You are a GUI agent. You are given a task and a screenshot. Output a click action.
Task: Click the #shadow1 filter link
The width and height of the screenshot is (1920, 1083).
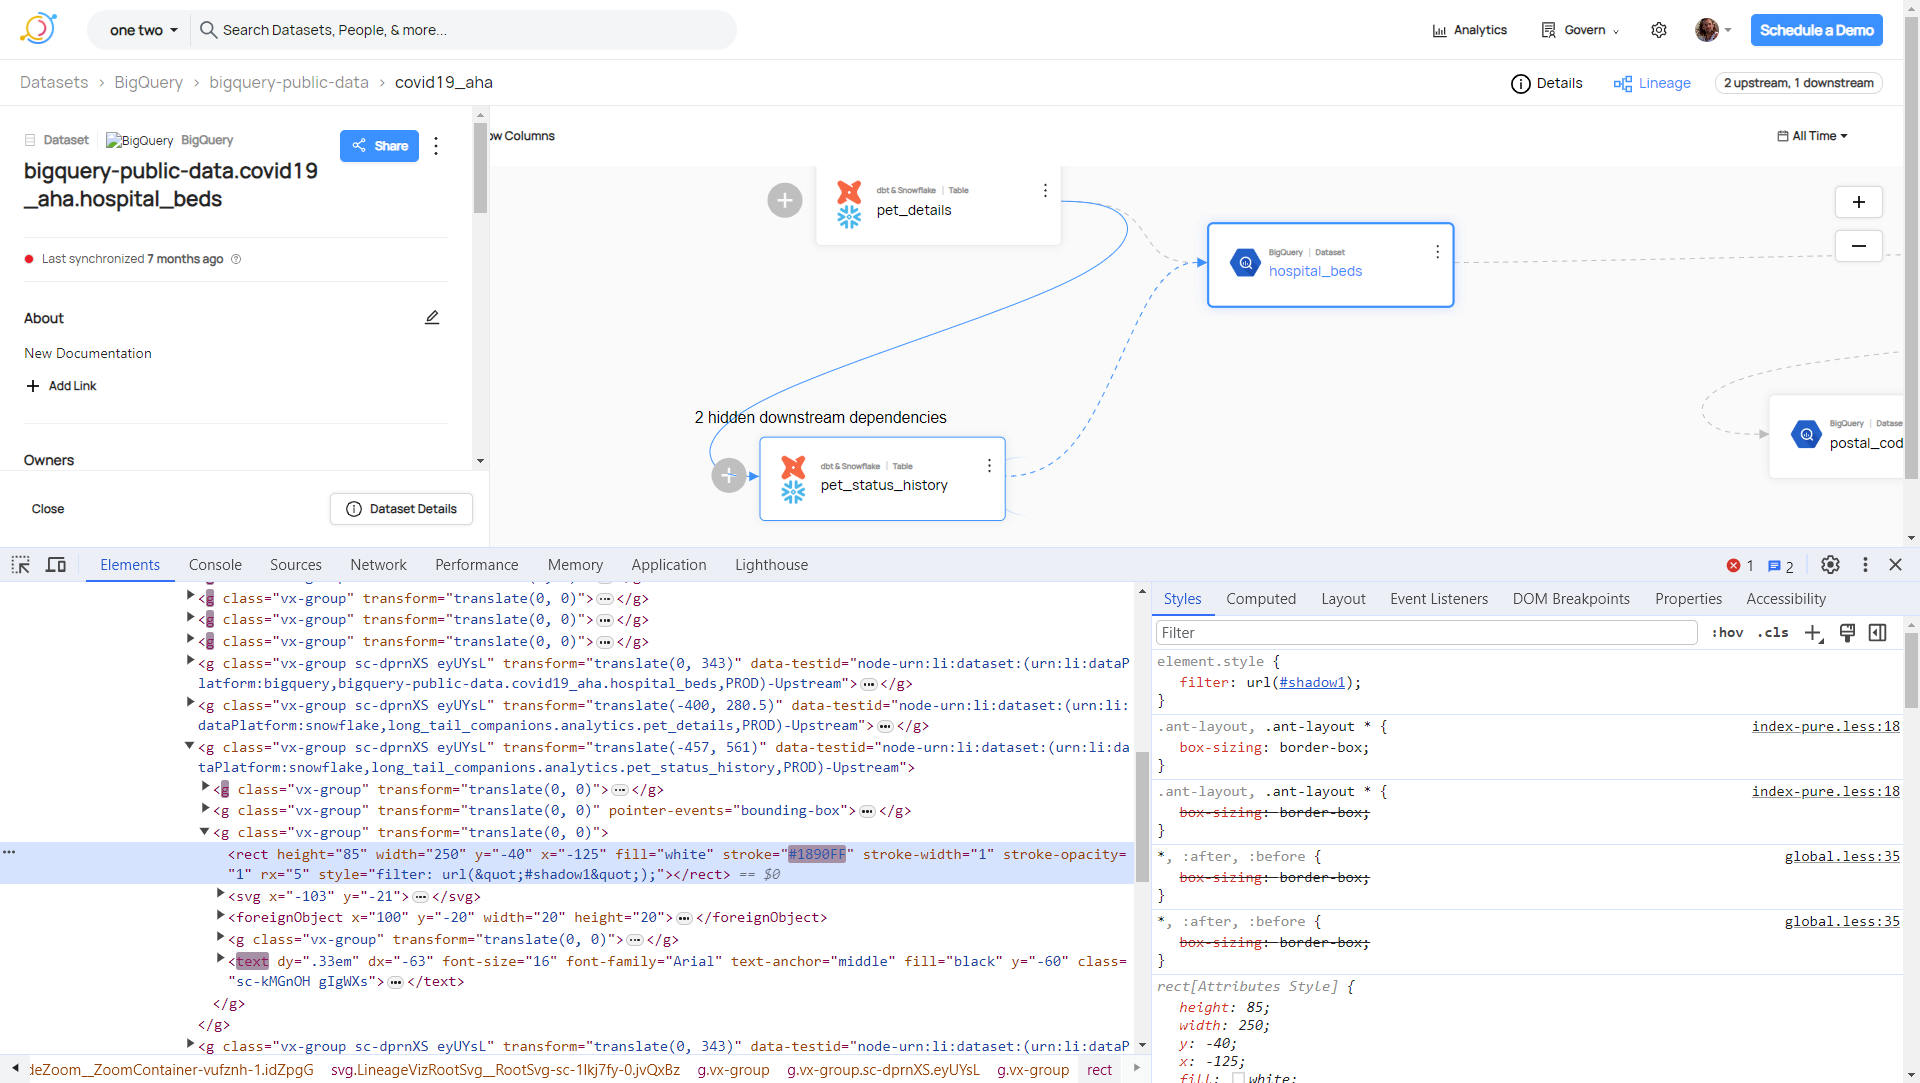point(1312,683)
